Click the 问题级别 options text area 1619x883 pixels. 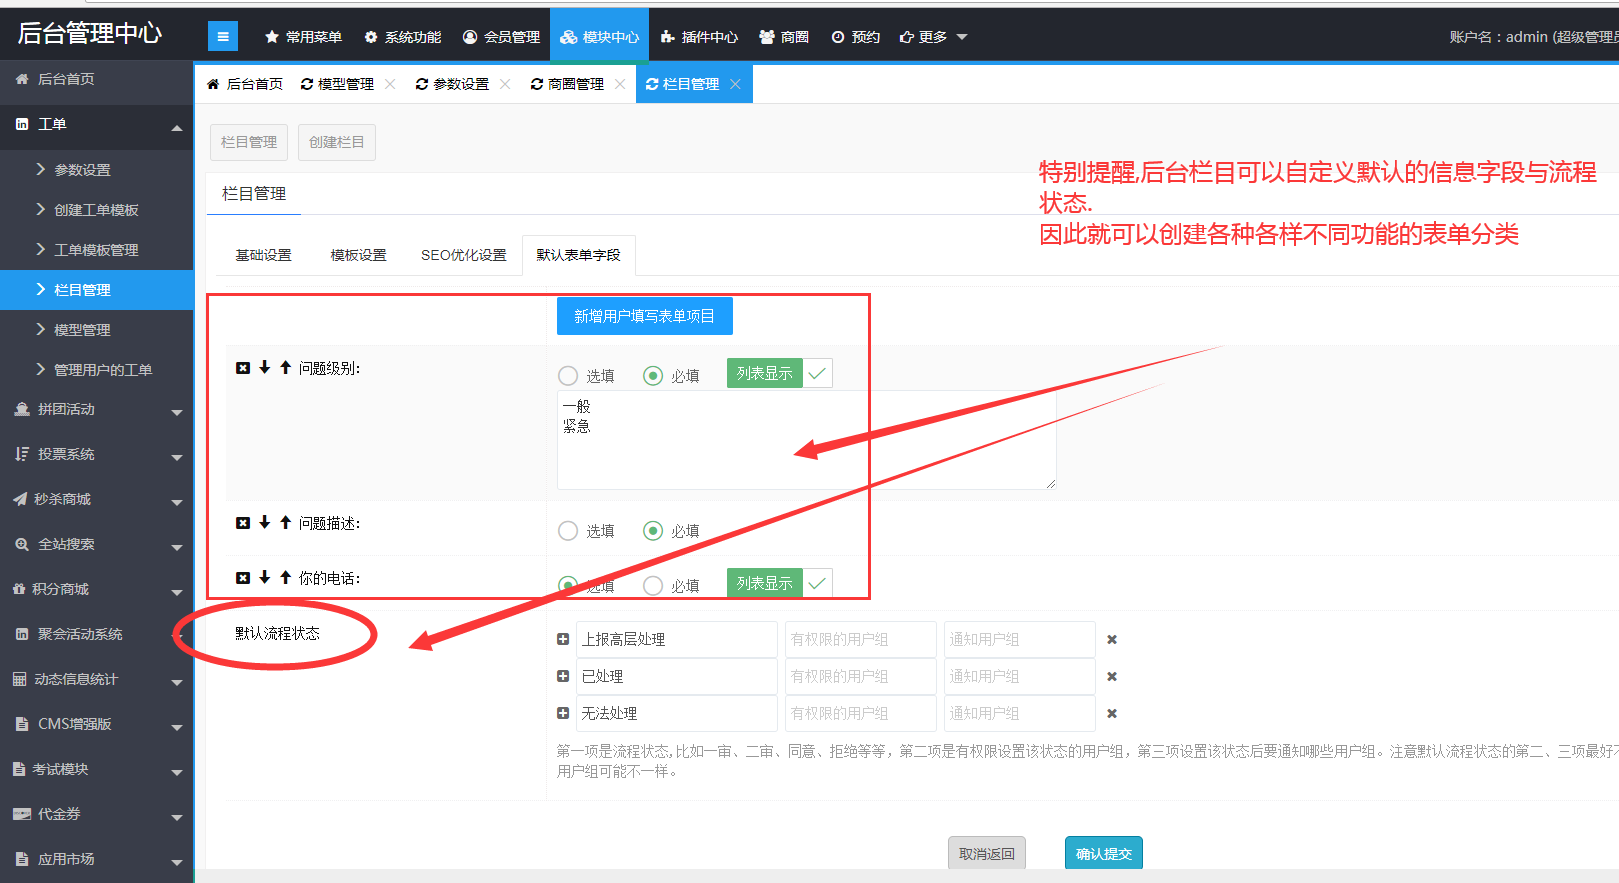coord(805,440)
